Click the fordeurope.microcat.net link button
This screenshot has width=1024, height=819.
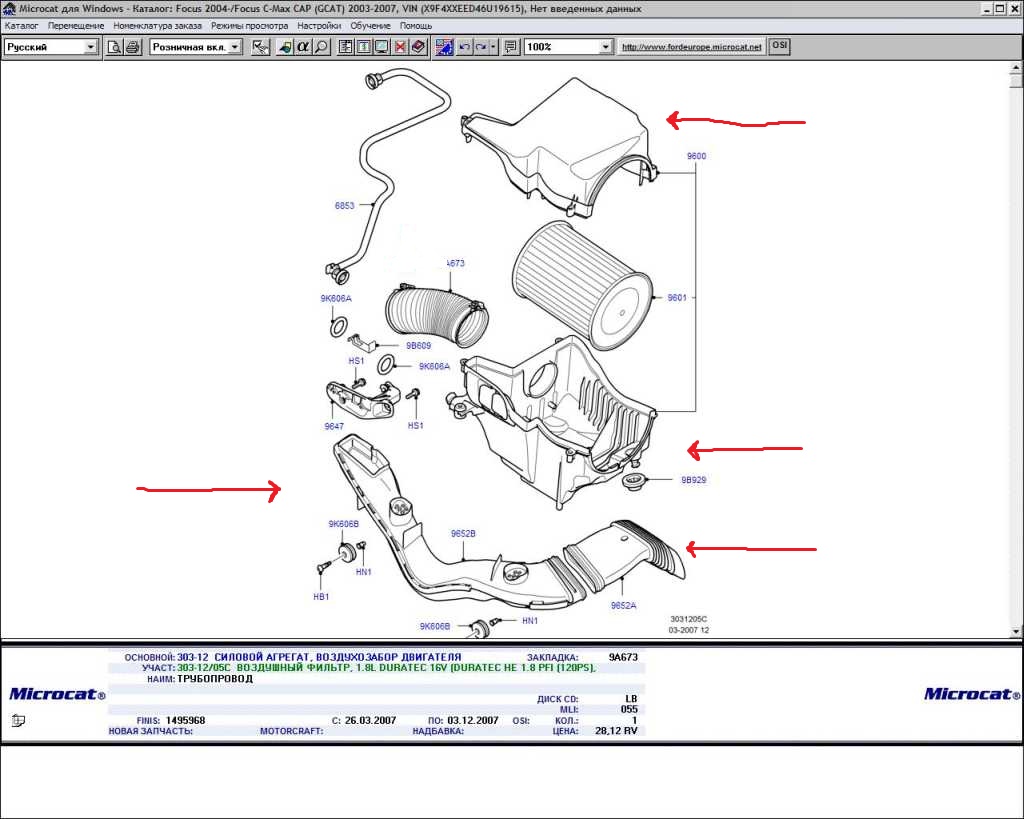(x=691, y=47)
